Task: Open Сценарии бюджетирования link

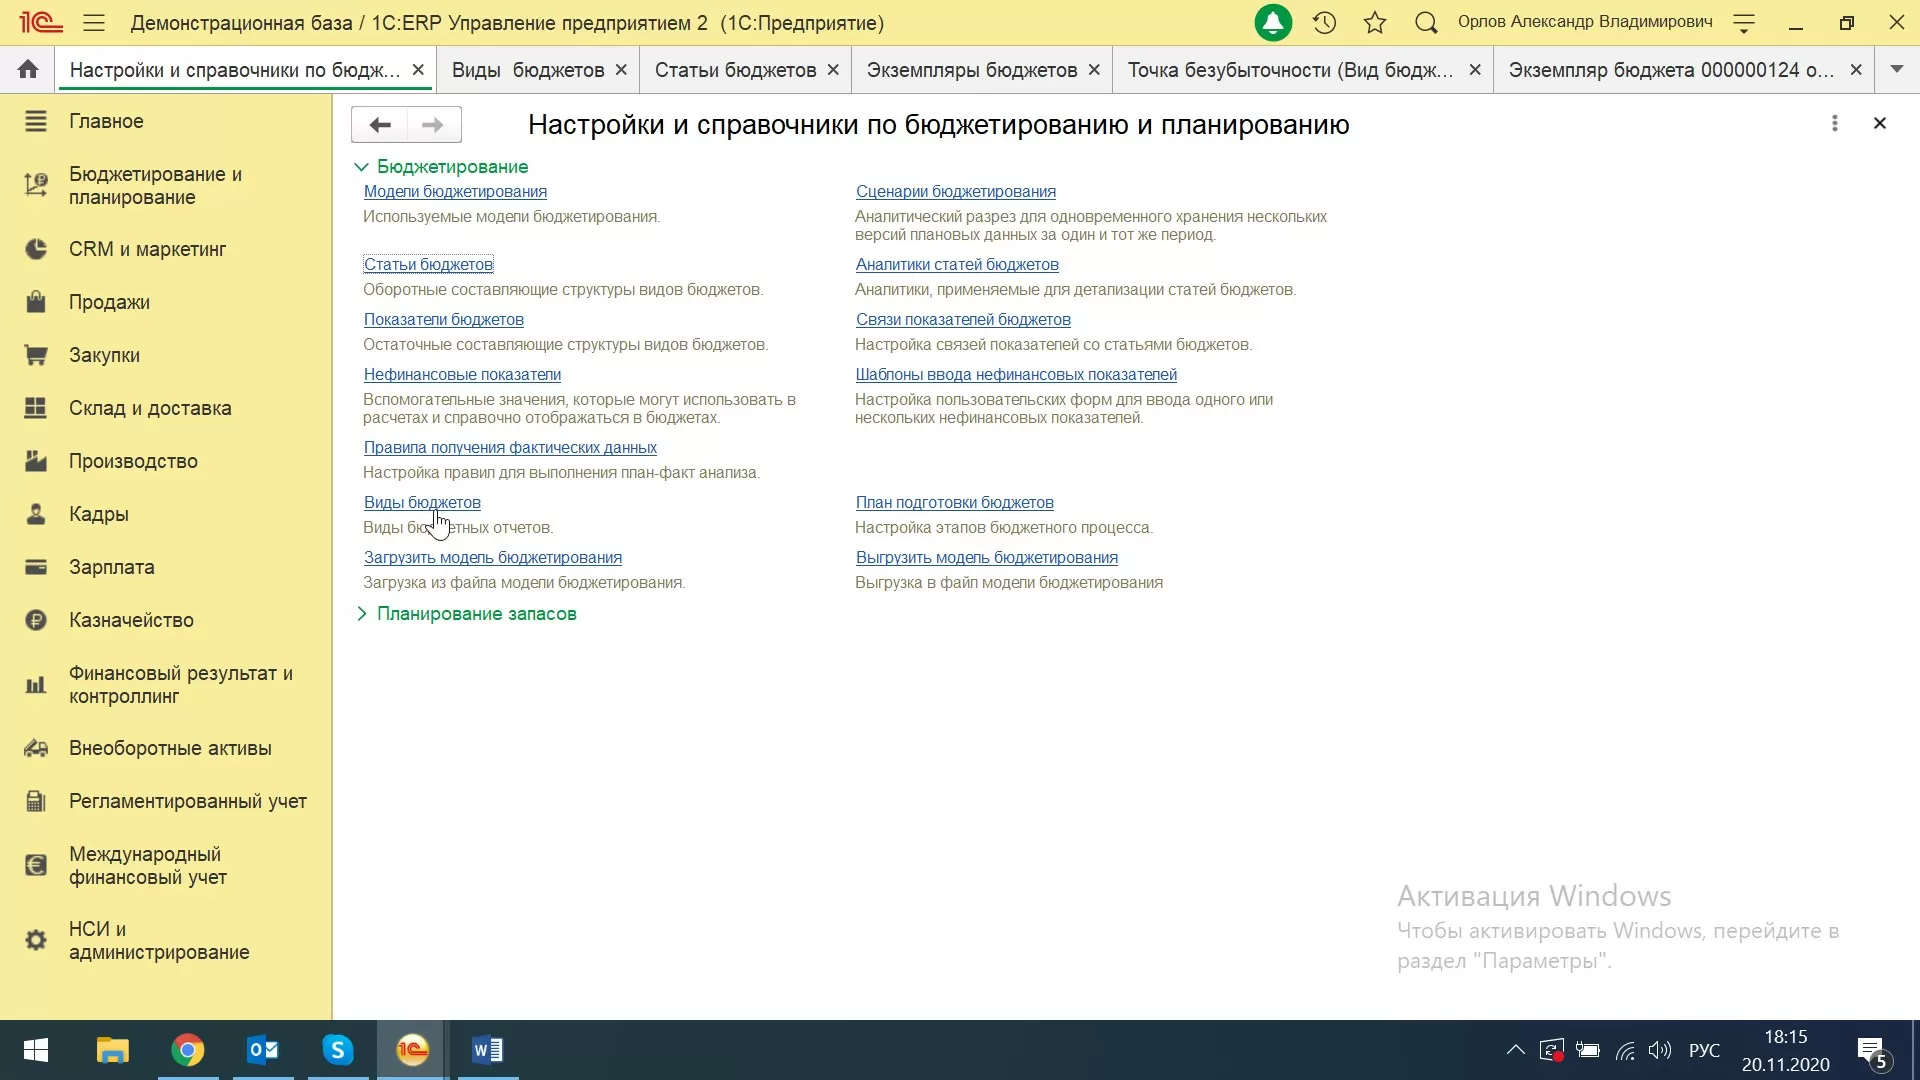Action: 955,192
